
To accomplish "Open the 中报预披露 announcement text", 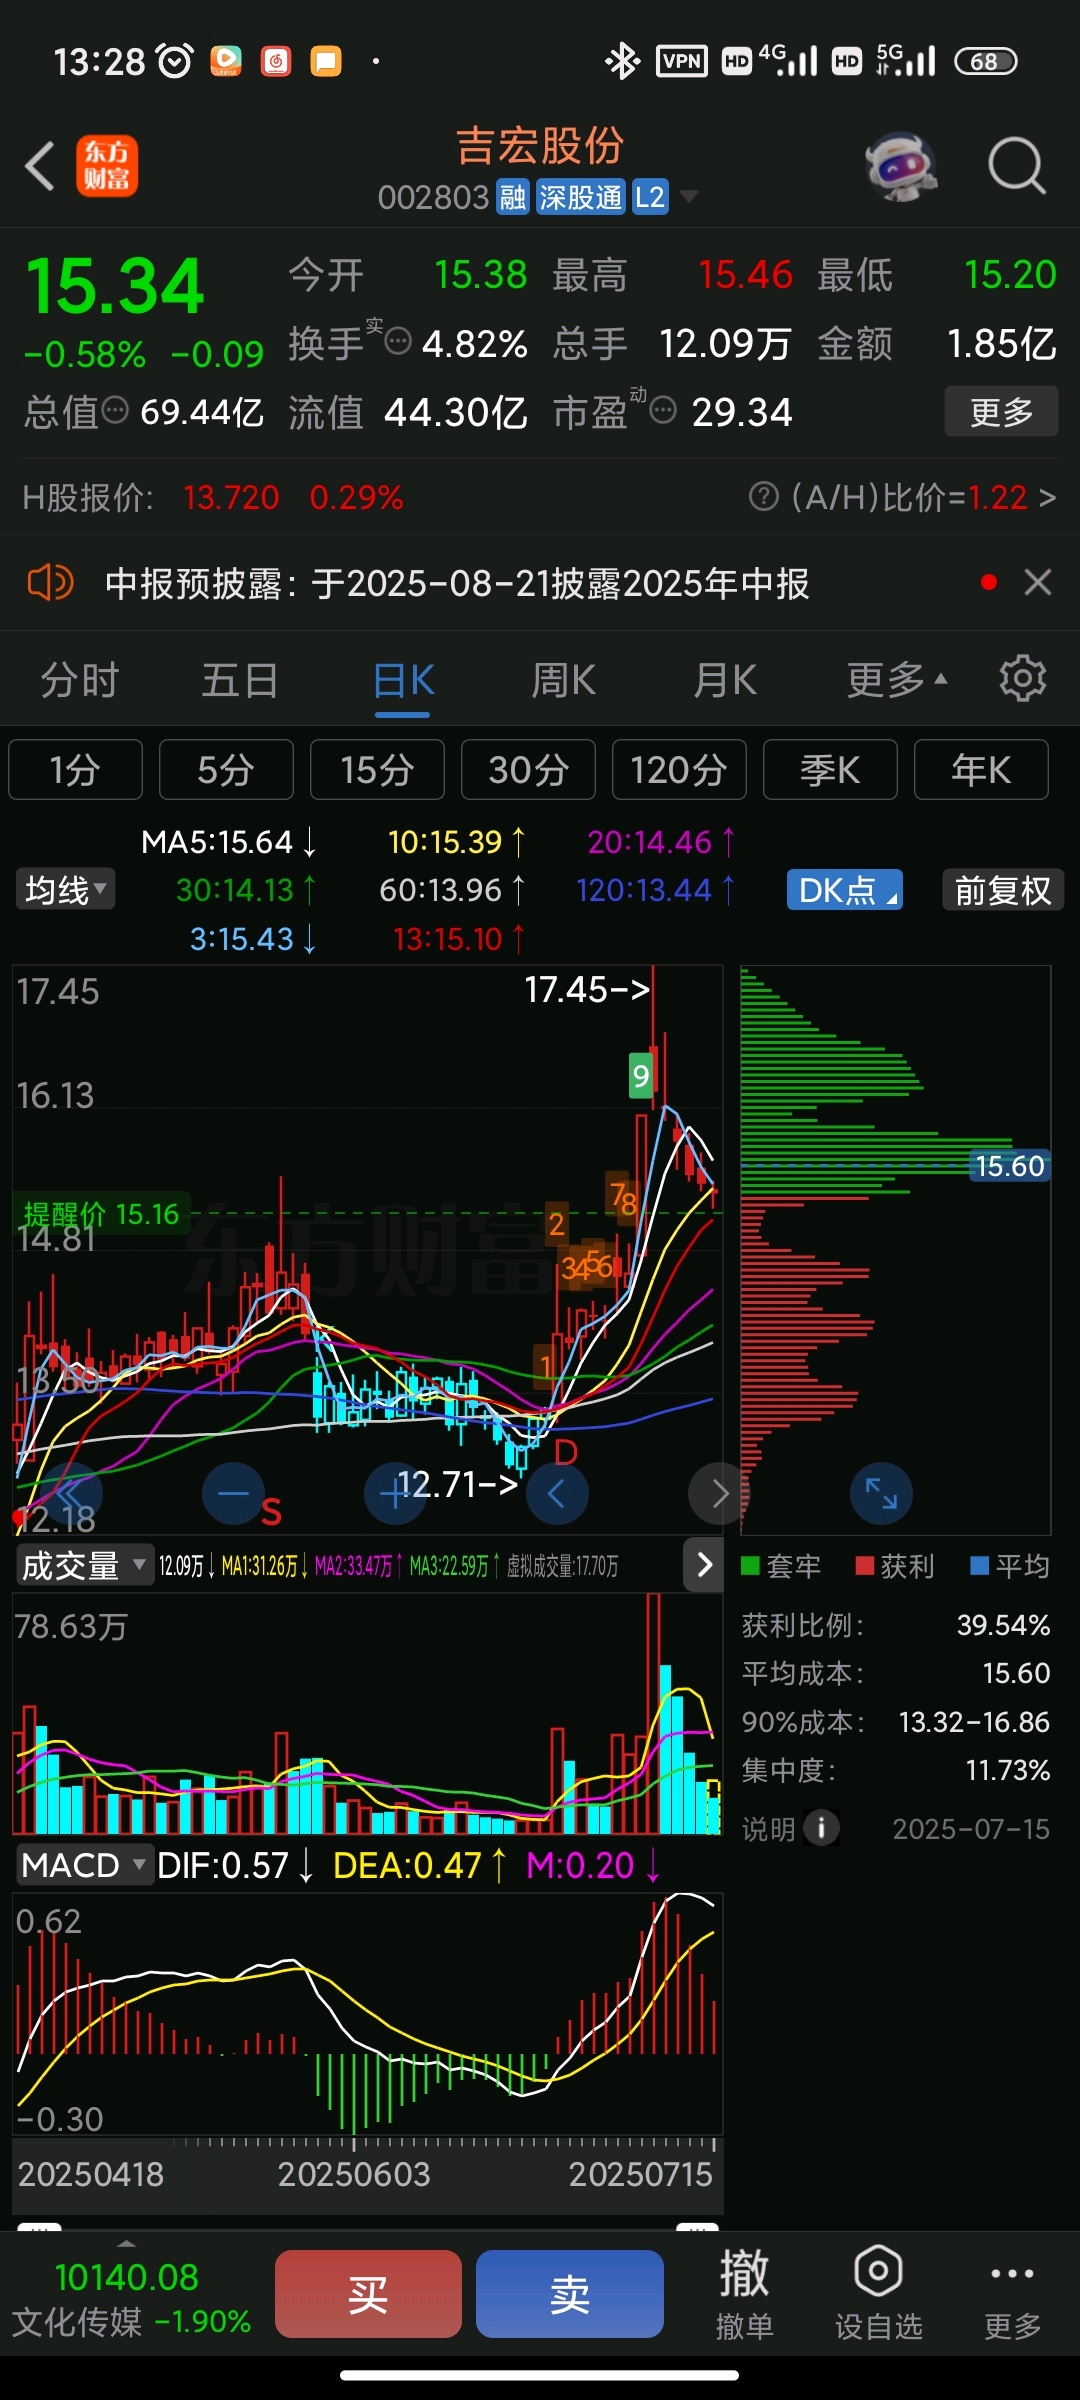I will pos(457,583).
